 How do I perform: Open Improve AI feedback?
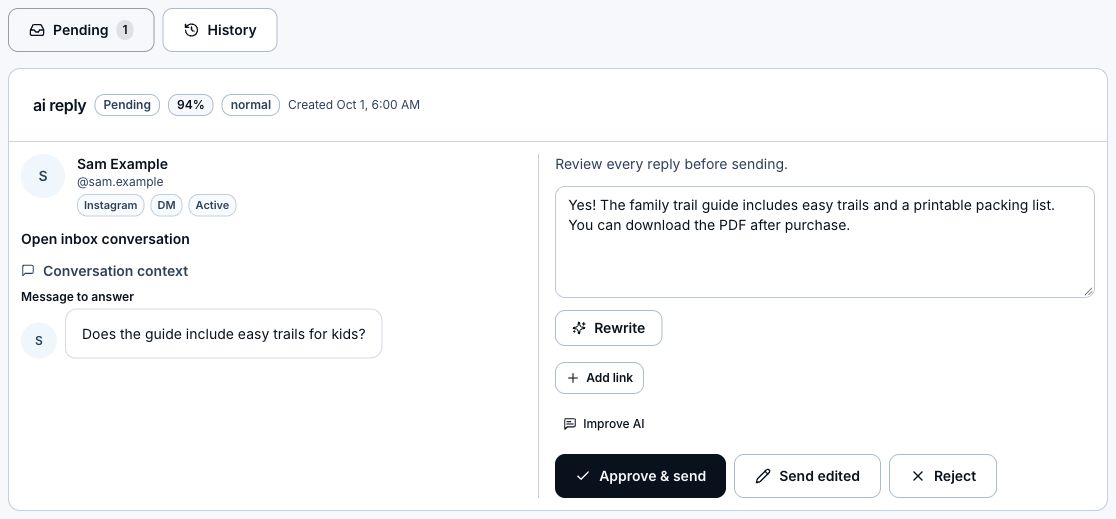point(604,424)
